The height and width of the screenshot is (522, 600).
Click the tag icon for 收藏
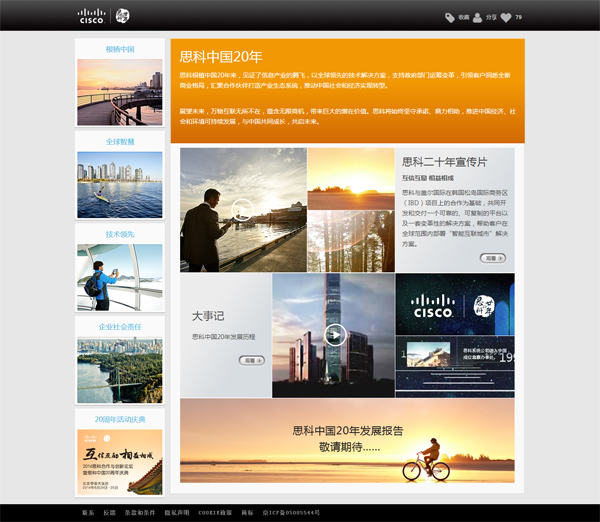pyautogui.click(x=449, y=17)
